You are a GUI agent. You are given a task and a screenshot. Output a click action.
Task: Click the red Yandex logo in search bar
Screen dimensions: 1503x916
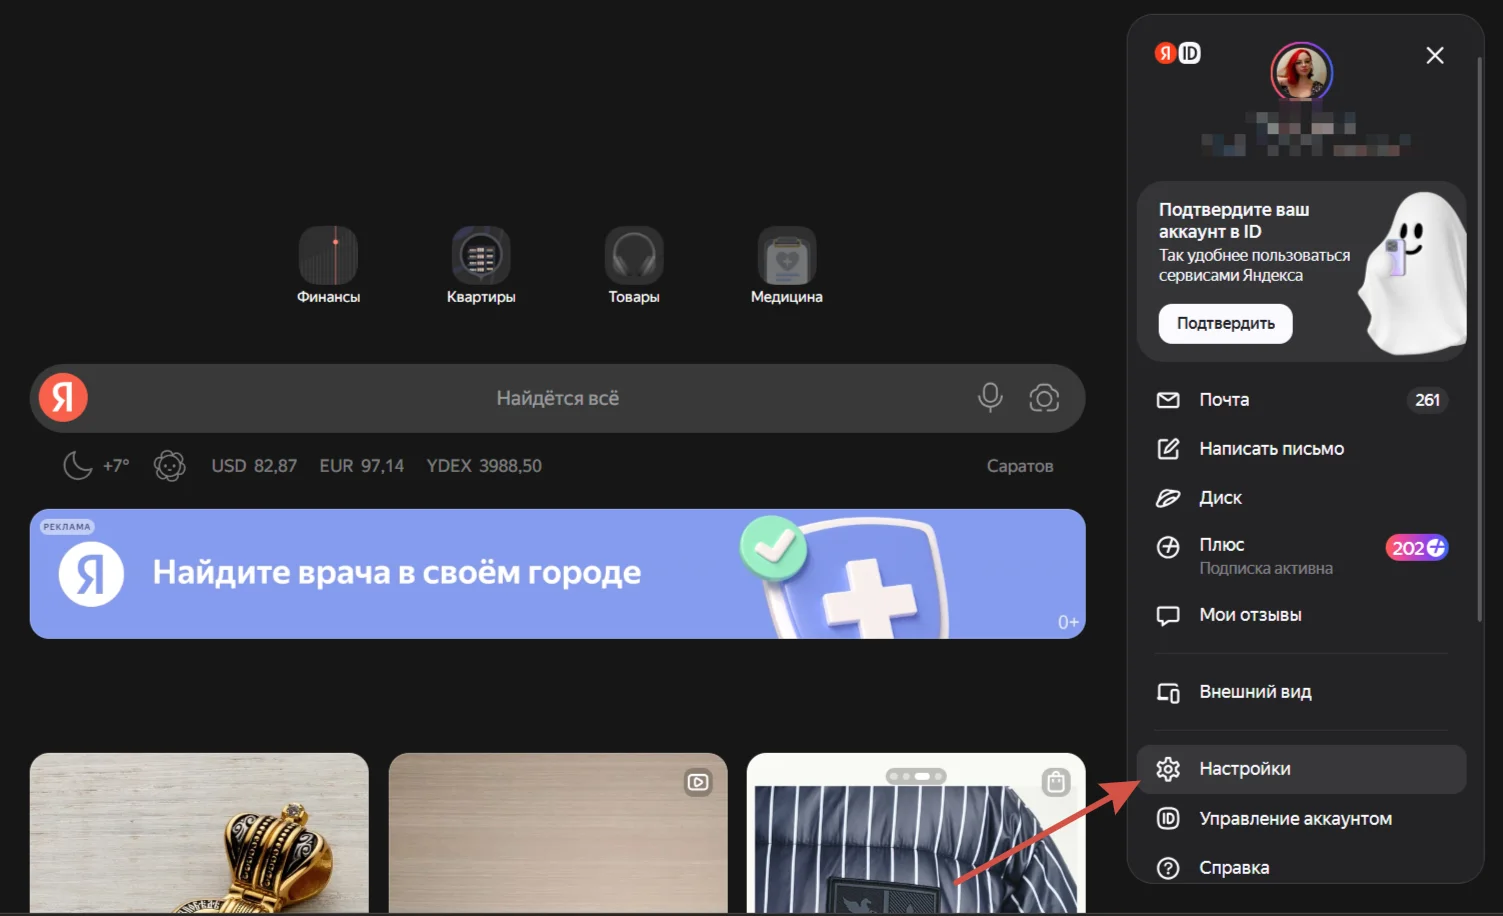63,398
